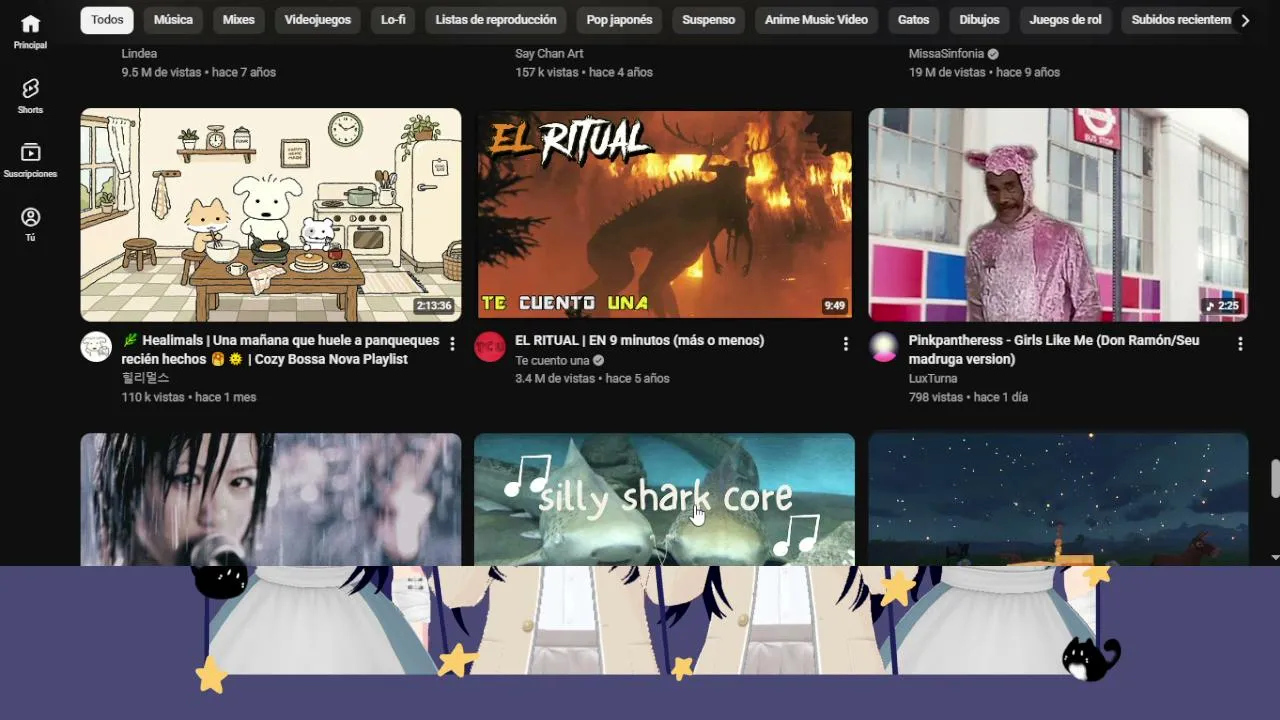Select the Todos filter chip
This screenshot has width=1280, height=720.
(107, 20)
